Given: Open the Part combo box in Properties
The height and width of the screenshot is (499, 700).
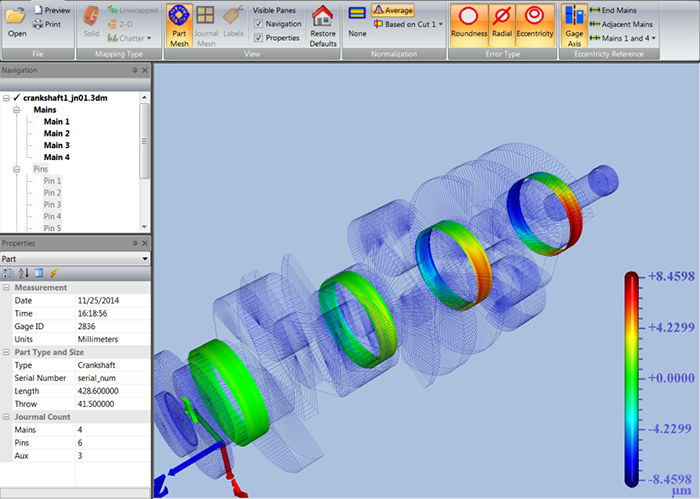Looking at the screenshot, I should coord(75,259).
